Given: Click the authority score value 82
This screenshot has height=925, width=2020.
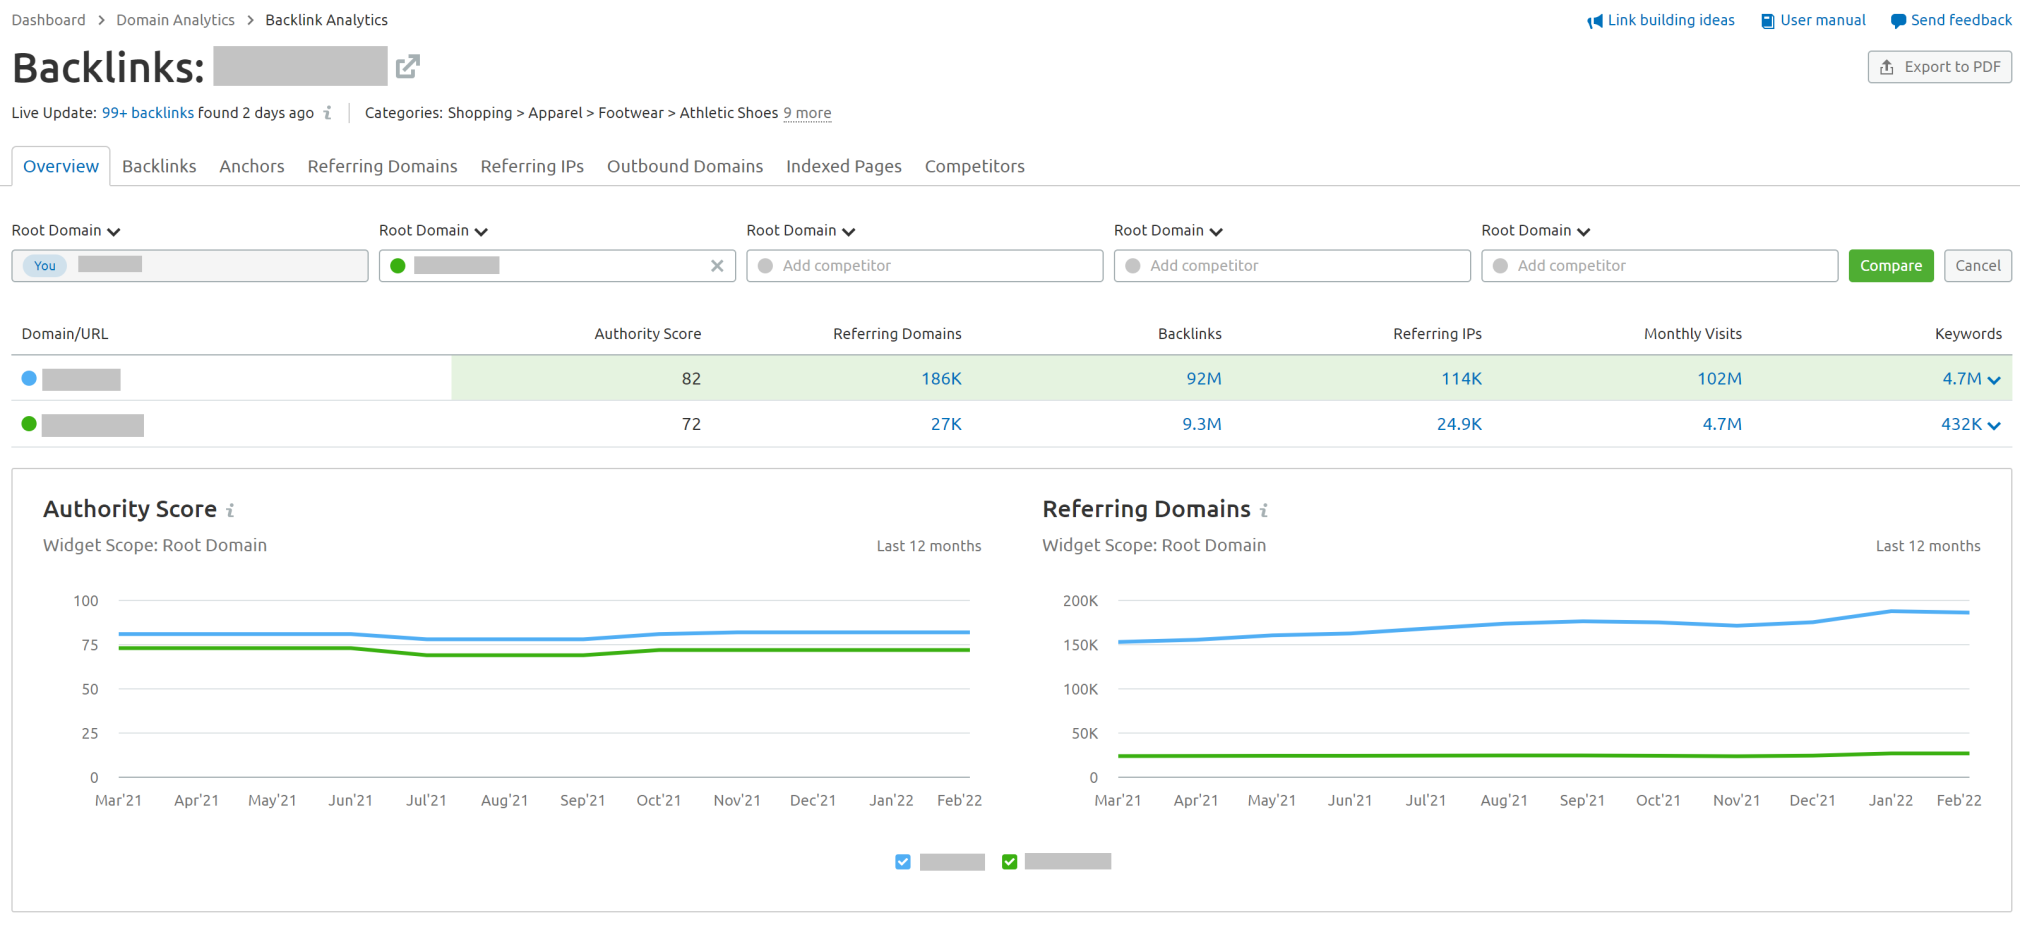Looking at the screenshot, I should click(691, 378).
